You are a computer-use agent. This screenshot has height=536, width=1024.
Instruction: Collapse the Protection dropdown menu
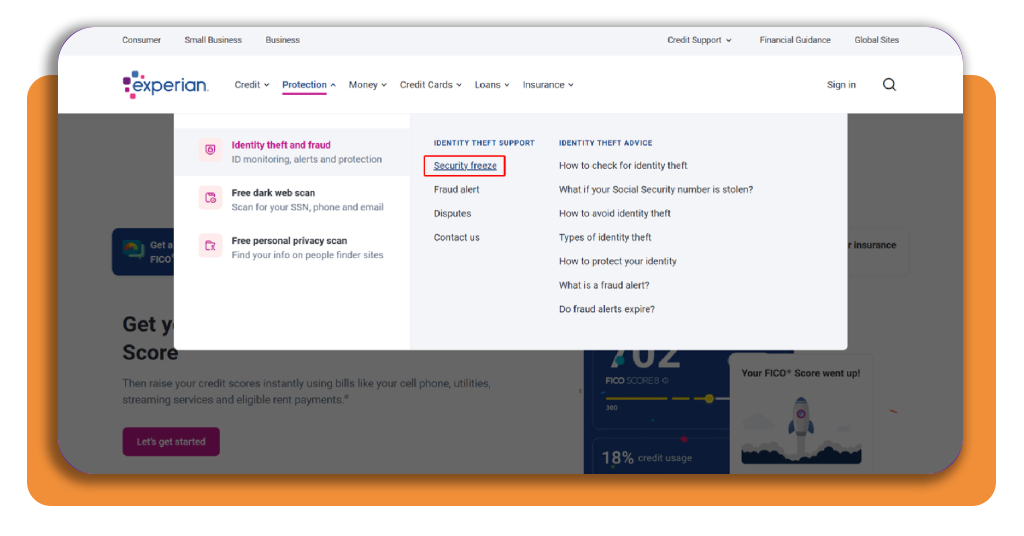[x=309, y=85]
